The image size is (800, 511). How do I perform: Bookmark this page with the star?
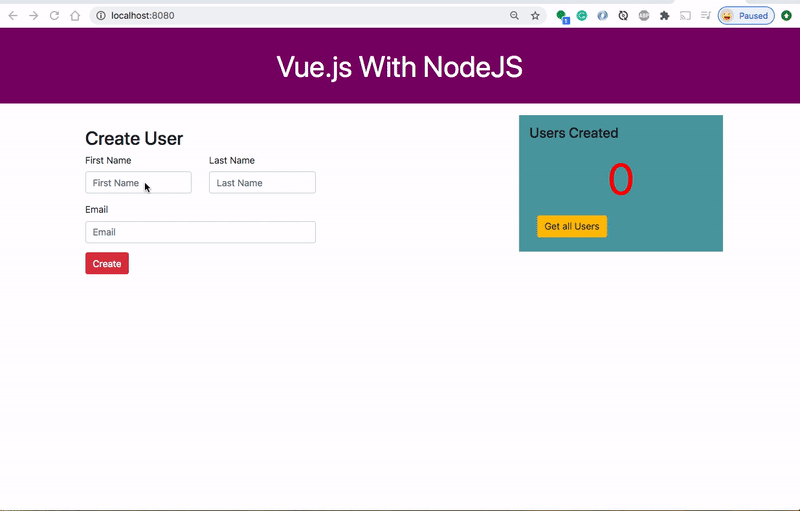535,16
